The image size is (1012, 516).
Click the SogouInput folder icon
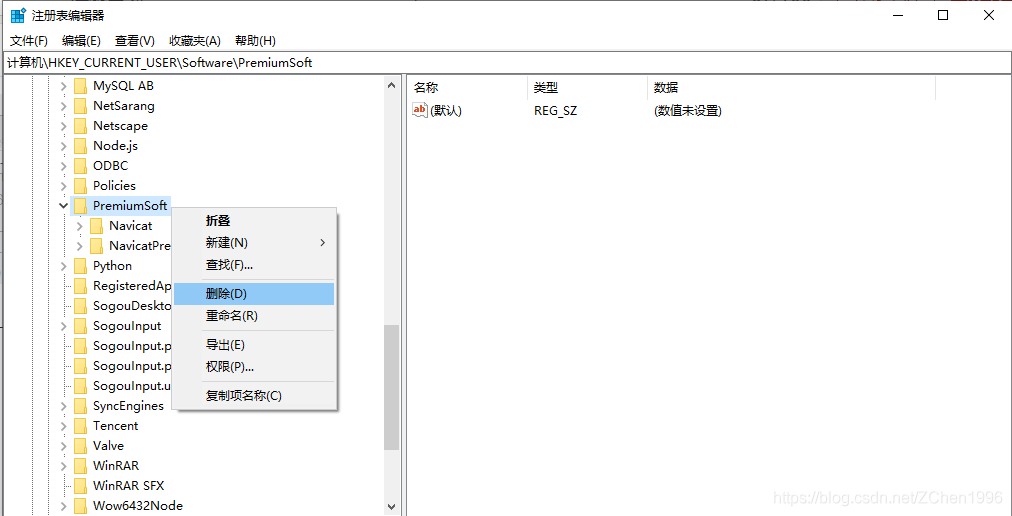point(80,326)
